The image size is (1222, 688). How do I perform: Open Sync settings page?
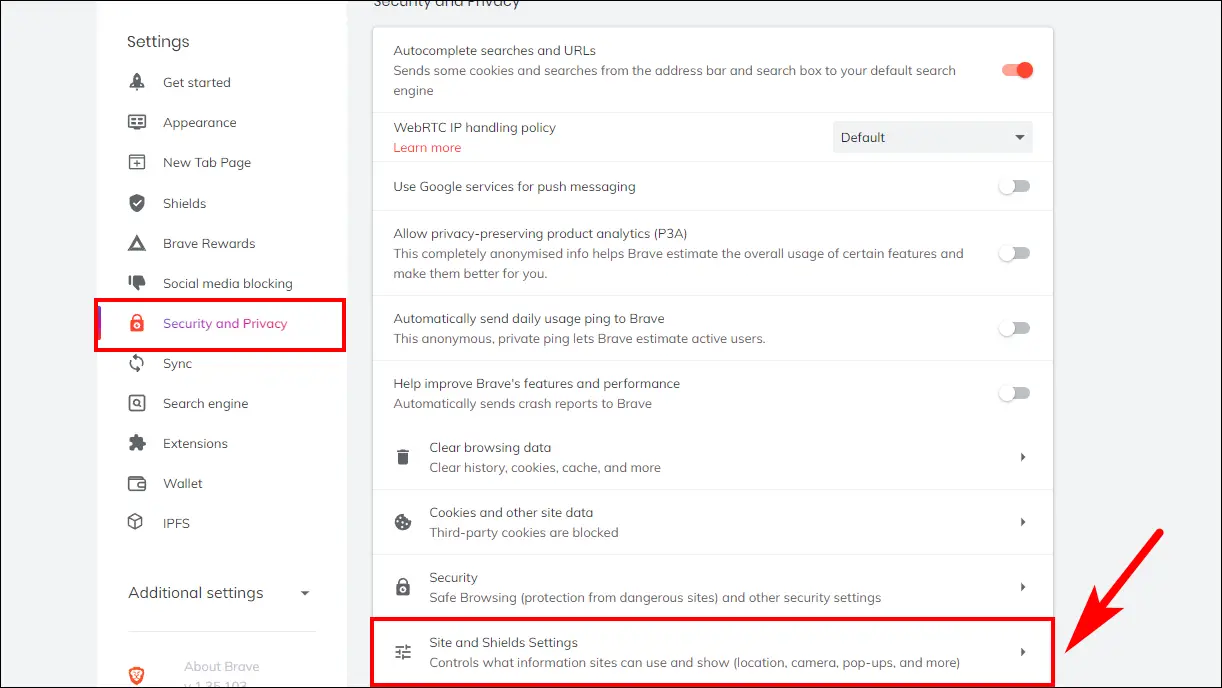177,363
